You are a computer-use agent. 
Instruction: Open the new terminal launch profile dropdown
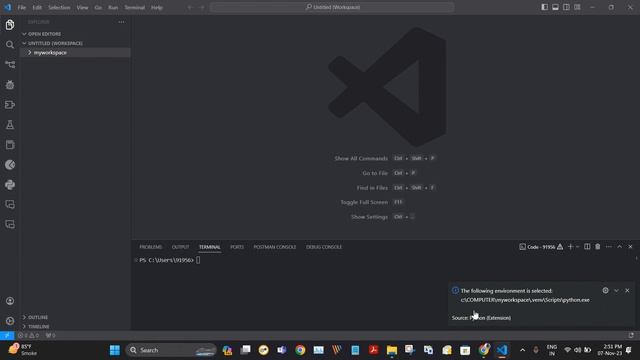coord(578,247)
